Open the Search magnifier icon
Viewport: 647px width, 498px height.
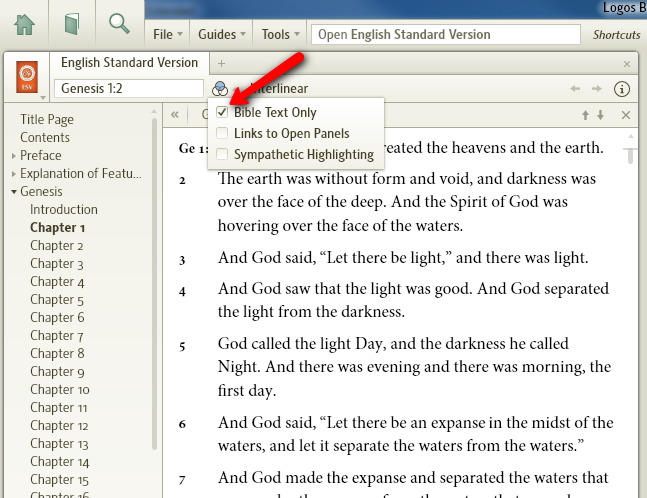[119, 24]
